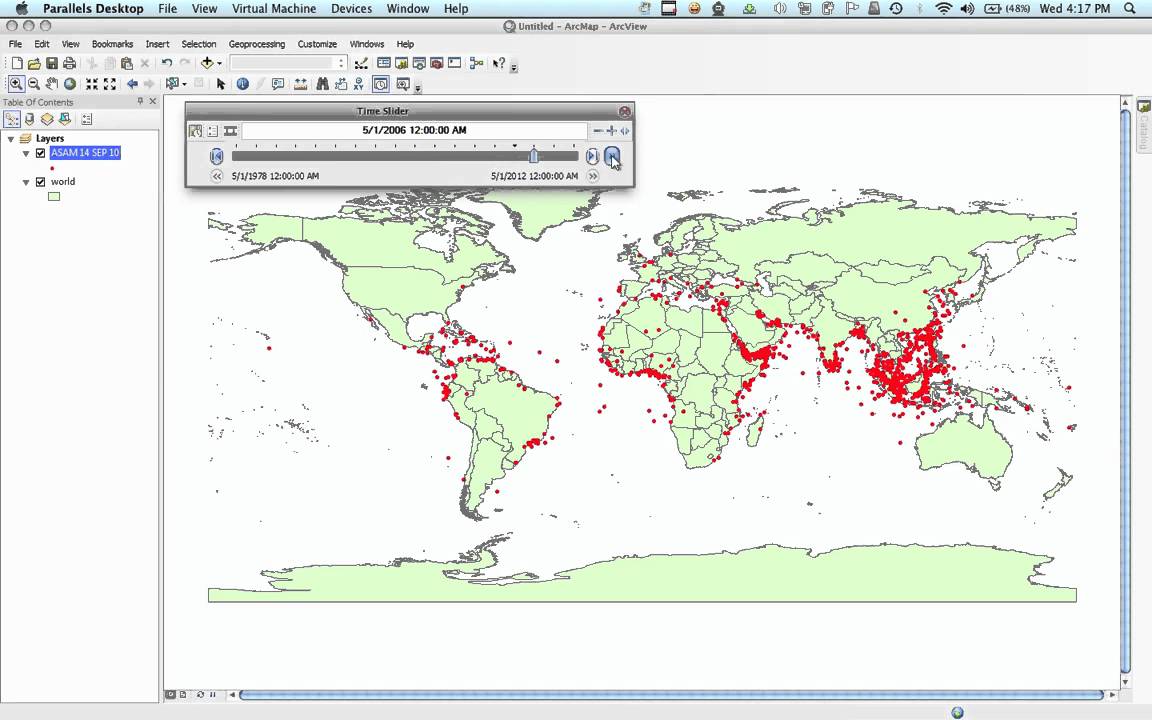Undo the last action
1152x720 pixels.
tap(167, 63)
